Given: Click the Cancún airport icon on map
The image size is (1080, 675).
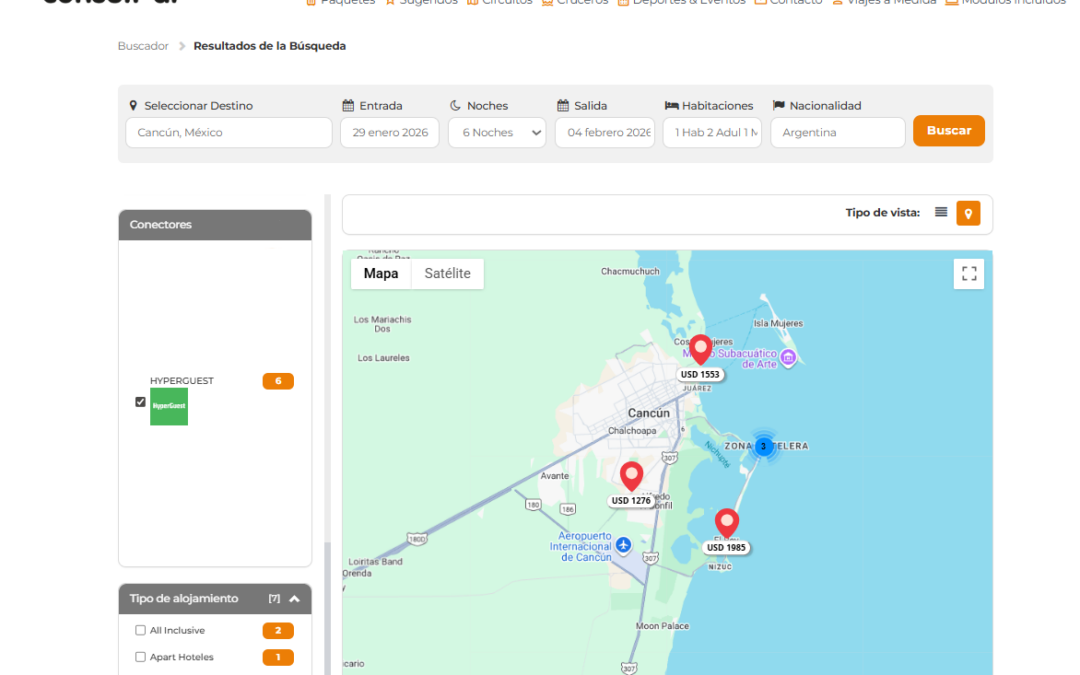Looking at the screenshot, I should tap(624, 545).
